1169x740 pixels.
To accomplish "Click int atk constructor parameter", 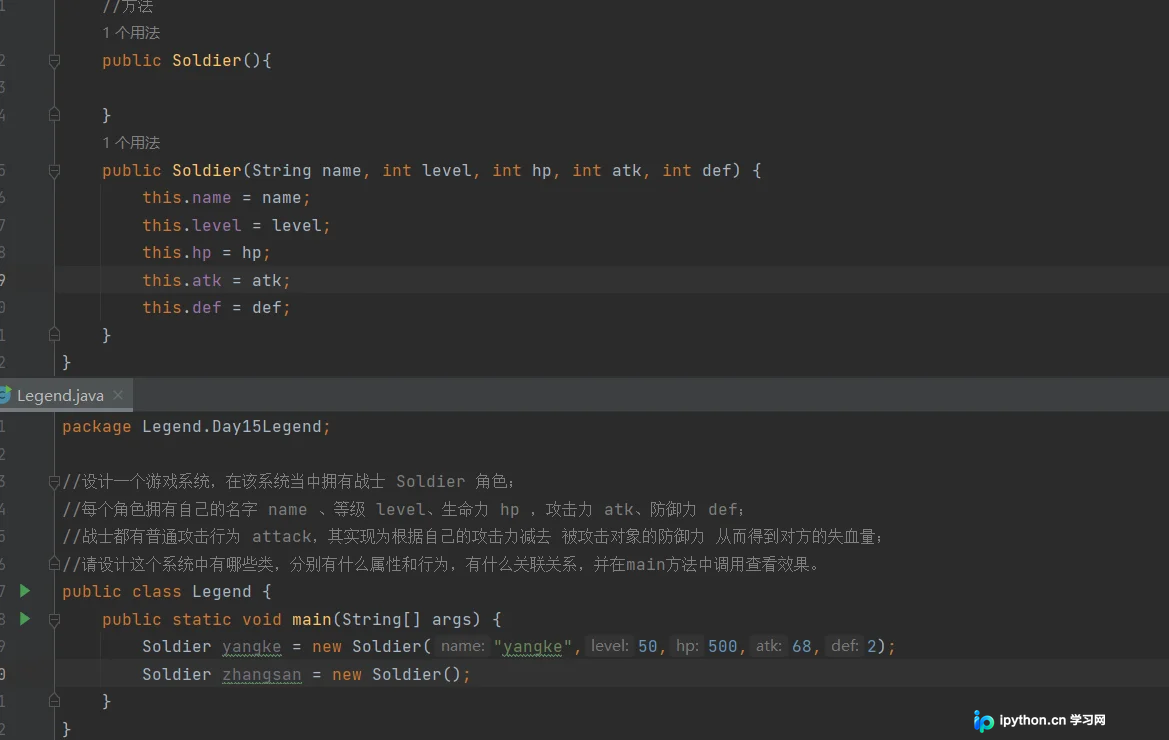I will tap(606, 171).
